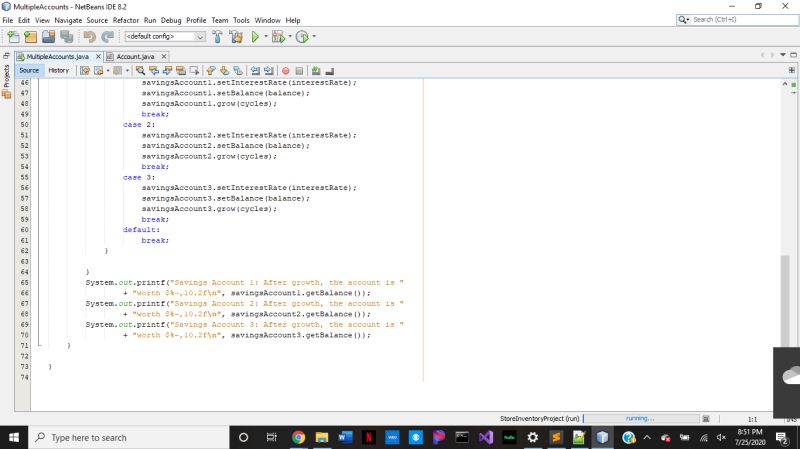Image resolution: width=800 pixels, height=449 pixels.
Task: Stop macro recording with the square icon
Action: [299, 71]
